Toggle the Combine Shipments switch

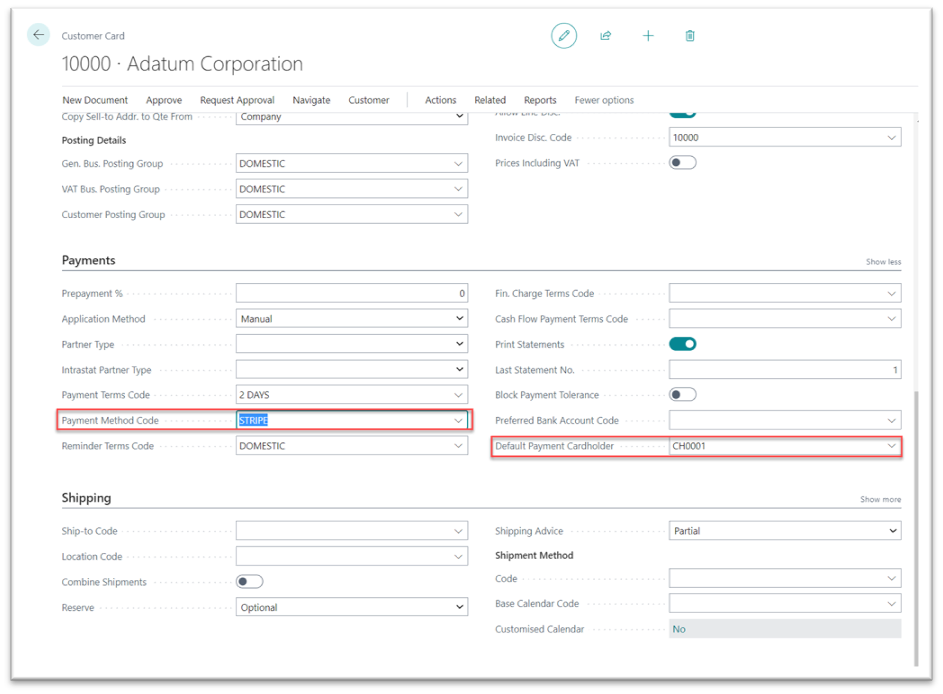249,582
